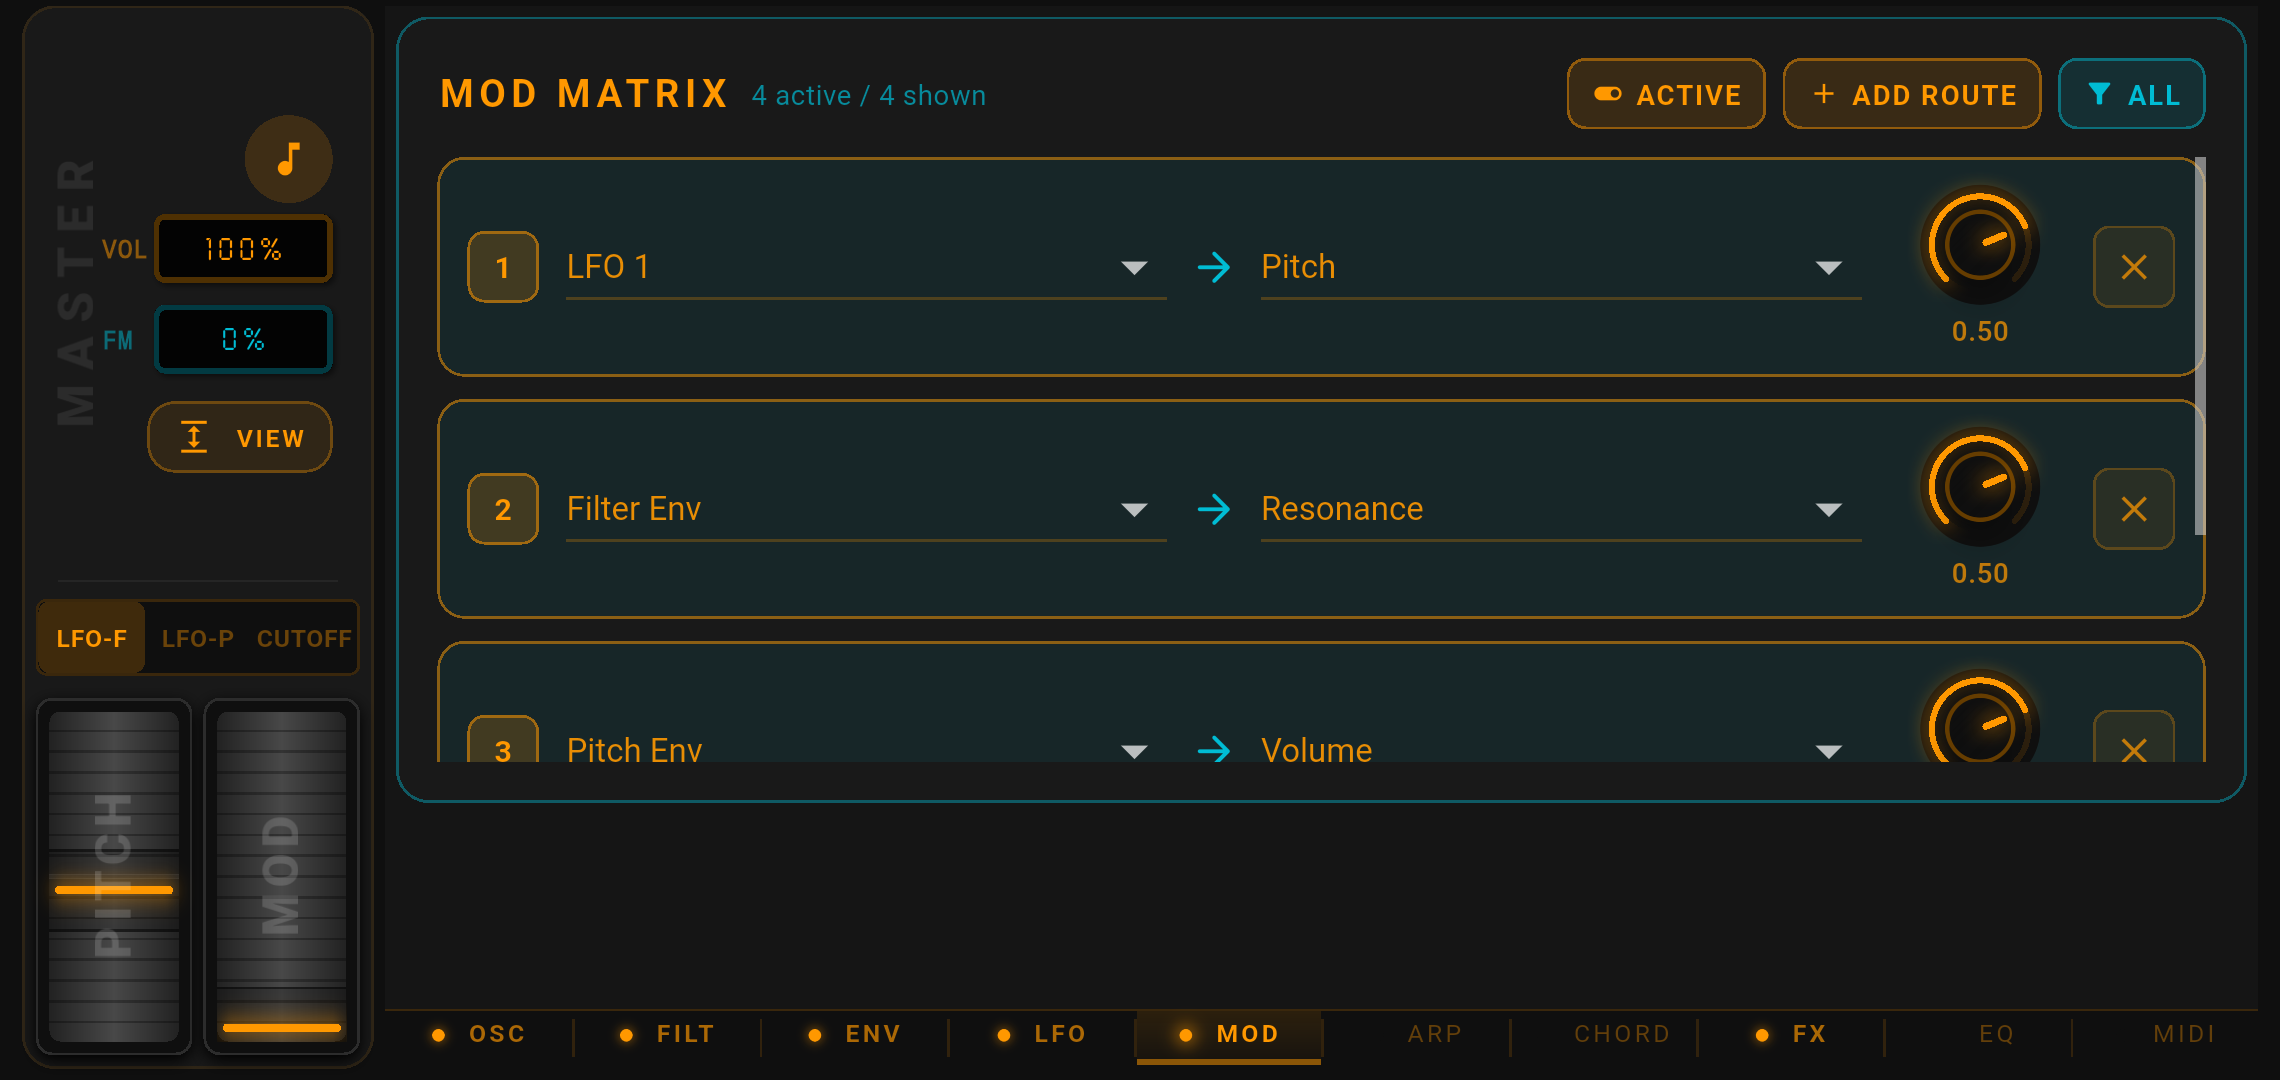Select the LFO-P wheel mode tab
The image size is (2280, 1080).
[197, 638]
